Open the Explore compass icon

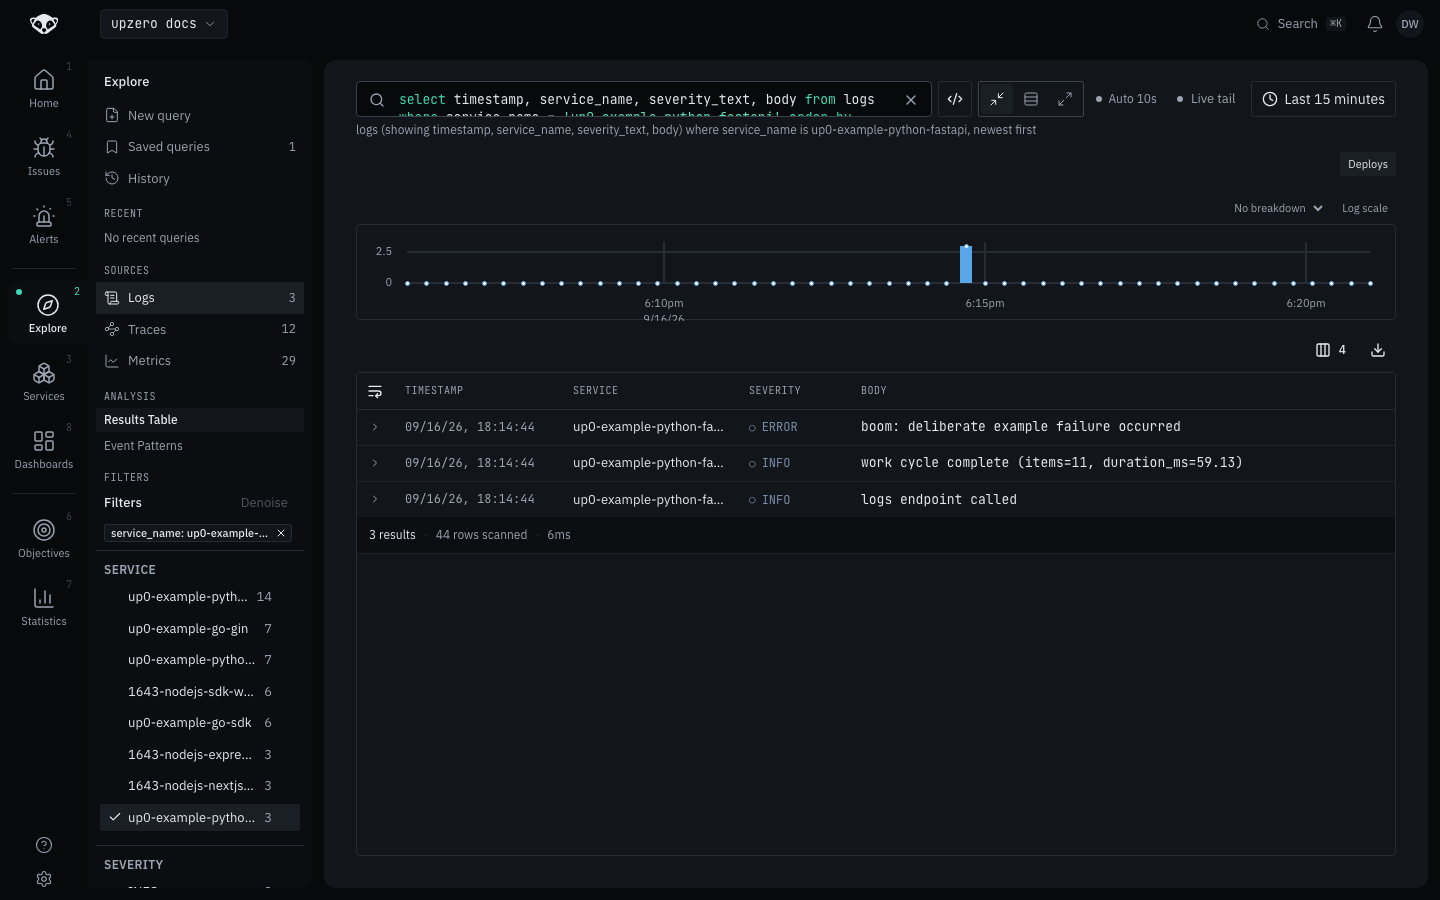[x=47, y=305]
